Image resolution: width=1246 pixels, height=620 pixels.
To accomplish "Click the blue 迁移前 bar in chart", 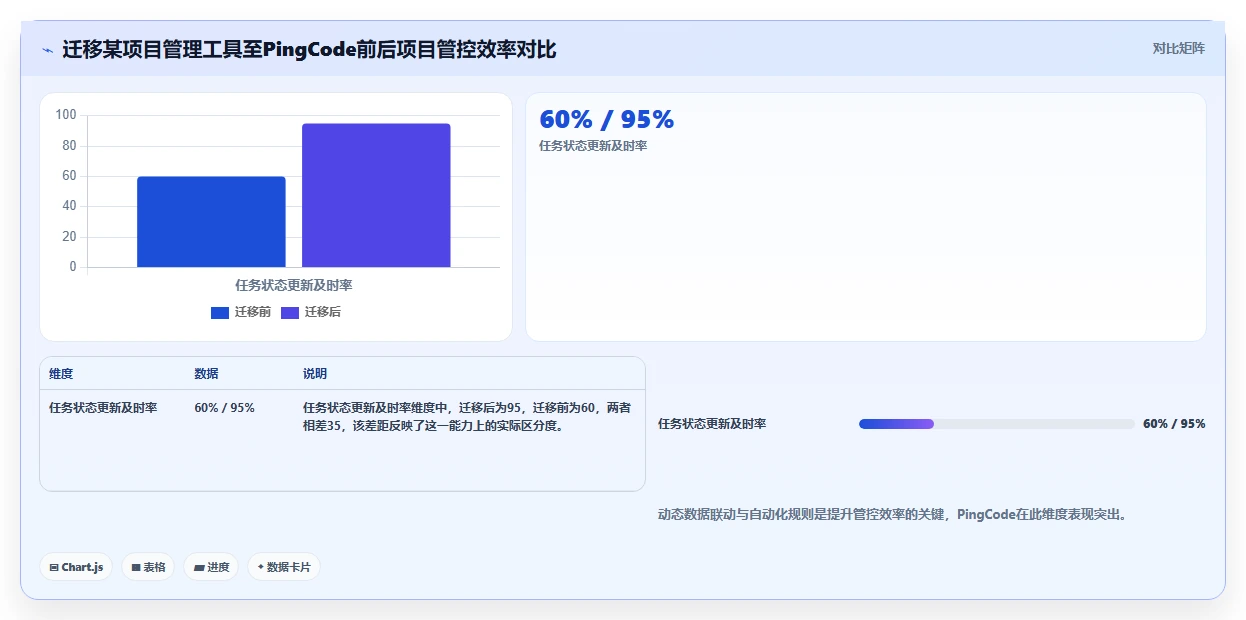I will [x=211, y=222].
